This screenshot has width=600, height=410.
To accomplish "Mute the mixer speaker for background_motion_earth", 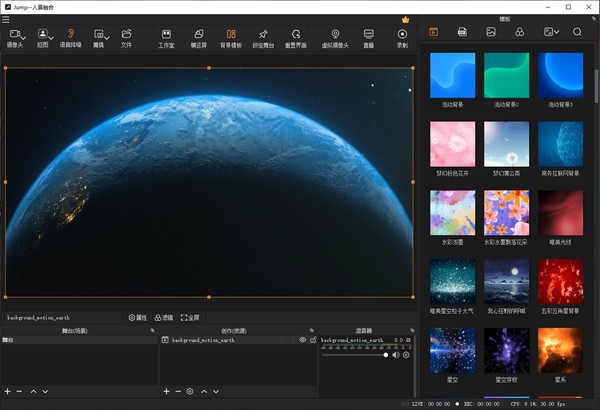I will tap(396, 355).
